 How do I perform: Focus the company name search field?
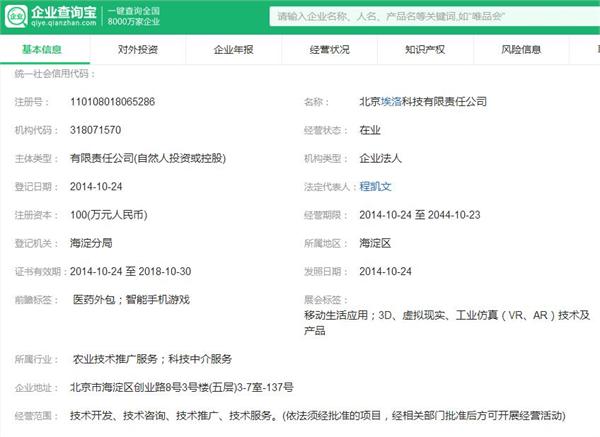coord(435,16)
